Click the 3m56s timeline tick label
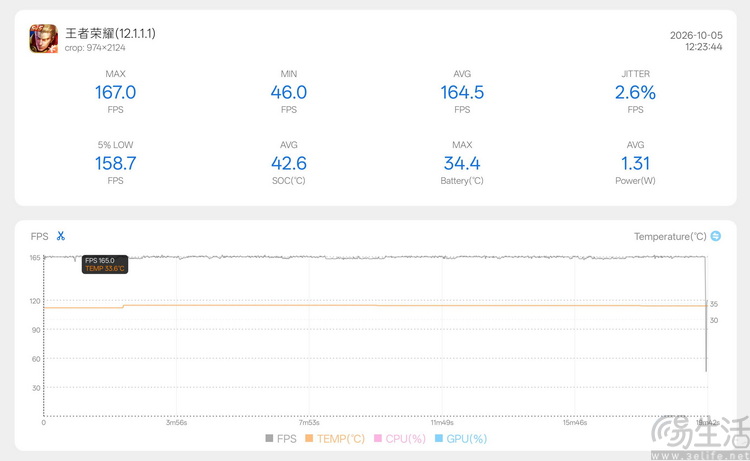This screenshot has height=461, width=750. [x=176, y=423]
